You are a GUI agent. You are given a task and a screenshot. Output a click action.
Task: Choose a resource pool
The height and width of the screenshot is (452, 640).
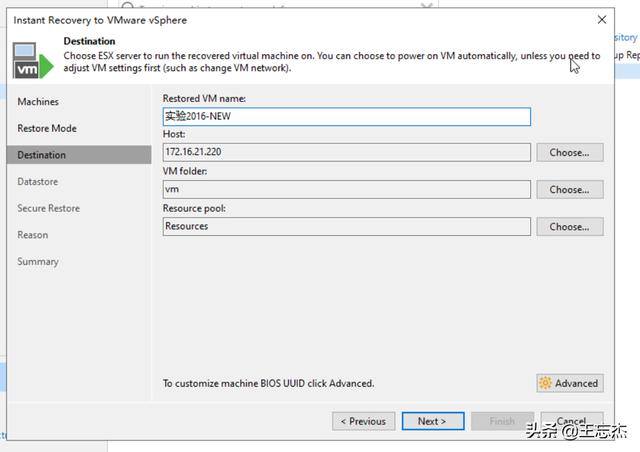click(x=570, y=227)
